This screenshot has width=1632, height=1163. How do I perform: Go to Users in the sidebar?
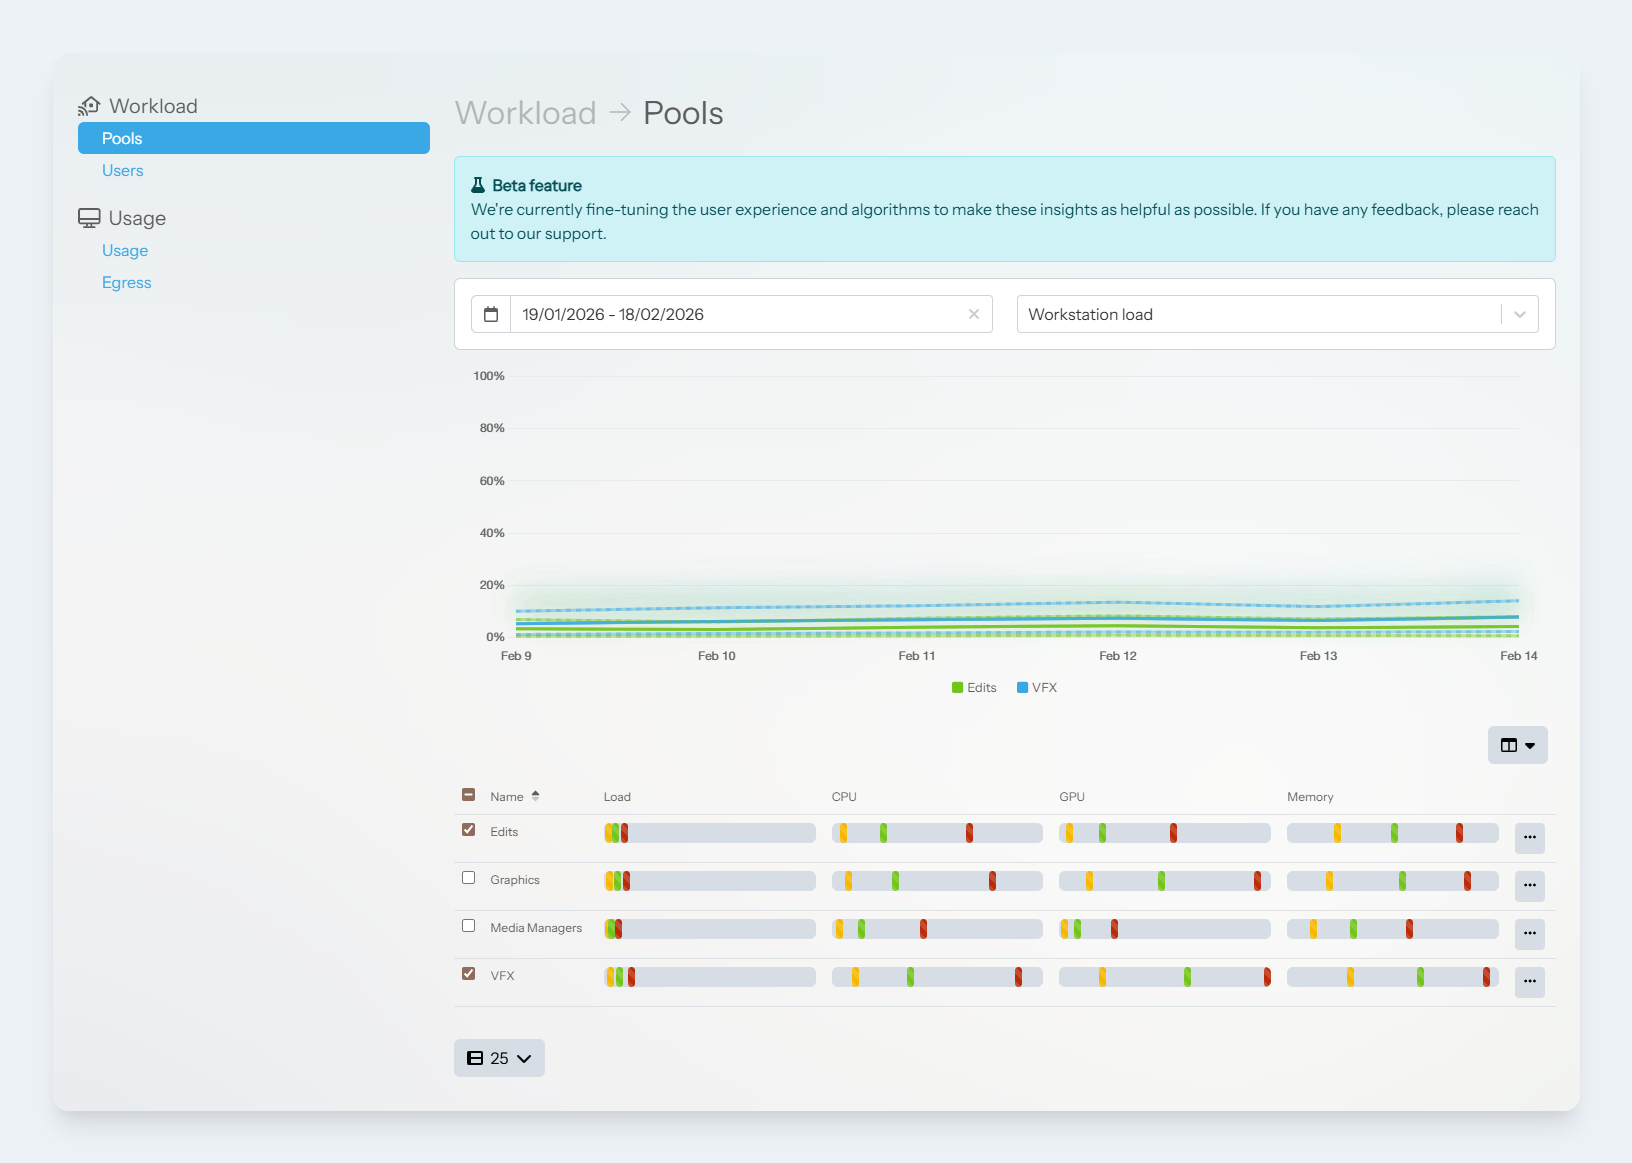(123, 171)
